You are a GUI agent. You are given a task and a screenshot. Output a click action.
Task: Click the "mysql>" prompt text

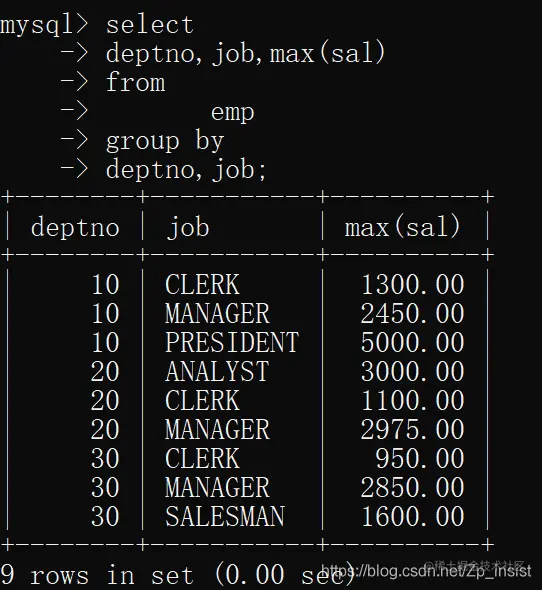tap(44, 26)
